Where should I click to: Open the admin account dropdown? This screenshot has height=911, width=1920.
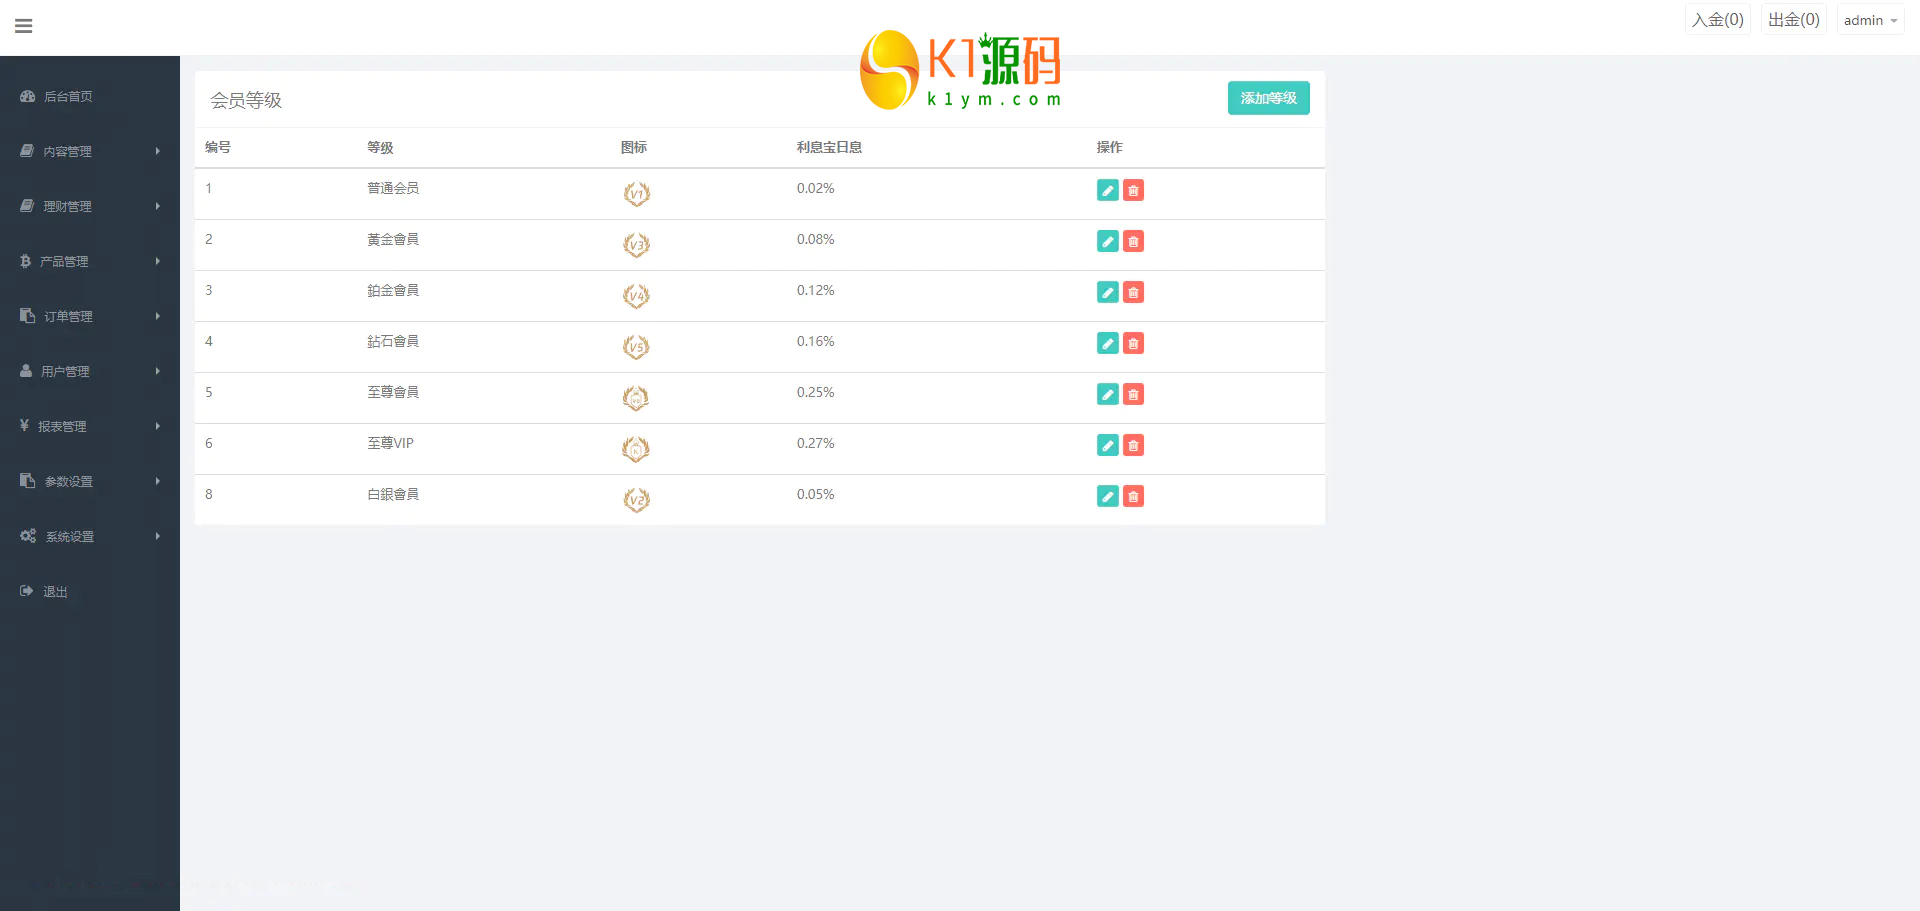[x=1870, y=20]
